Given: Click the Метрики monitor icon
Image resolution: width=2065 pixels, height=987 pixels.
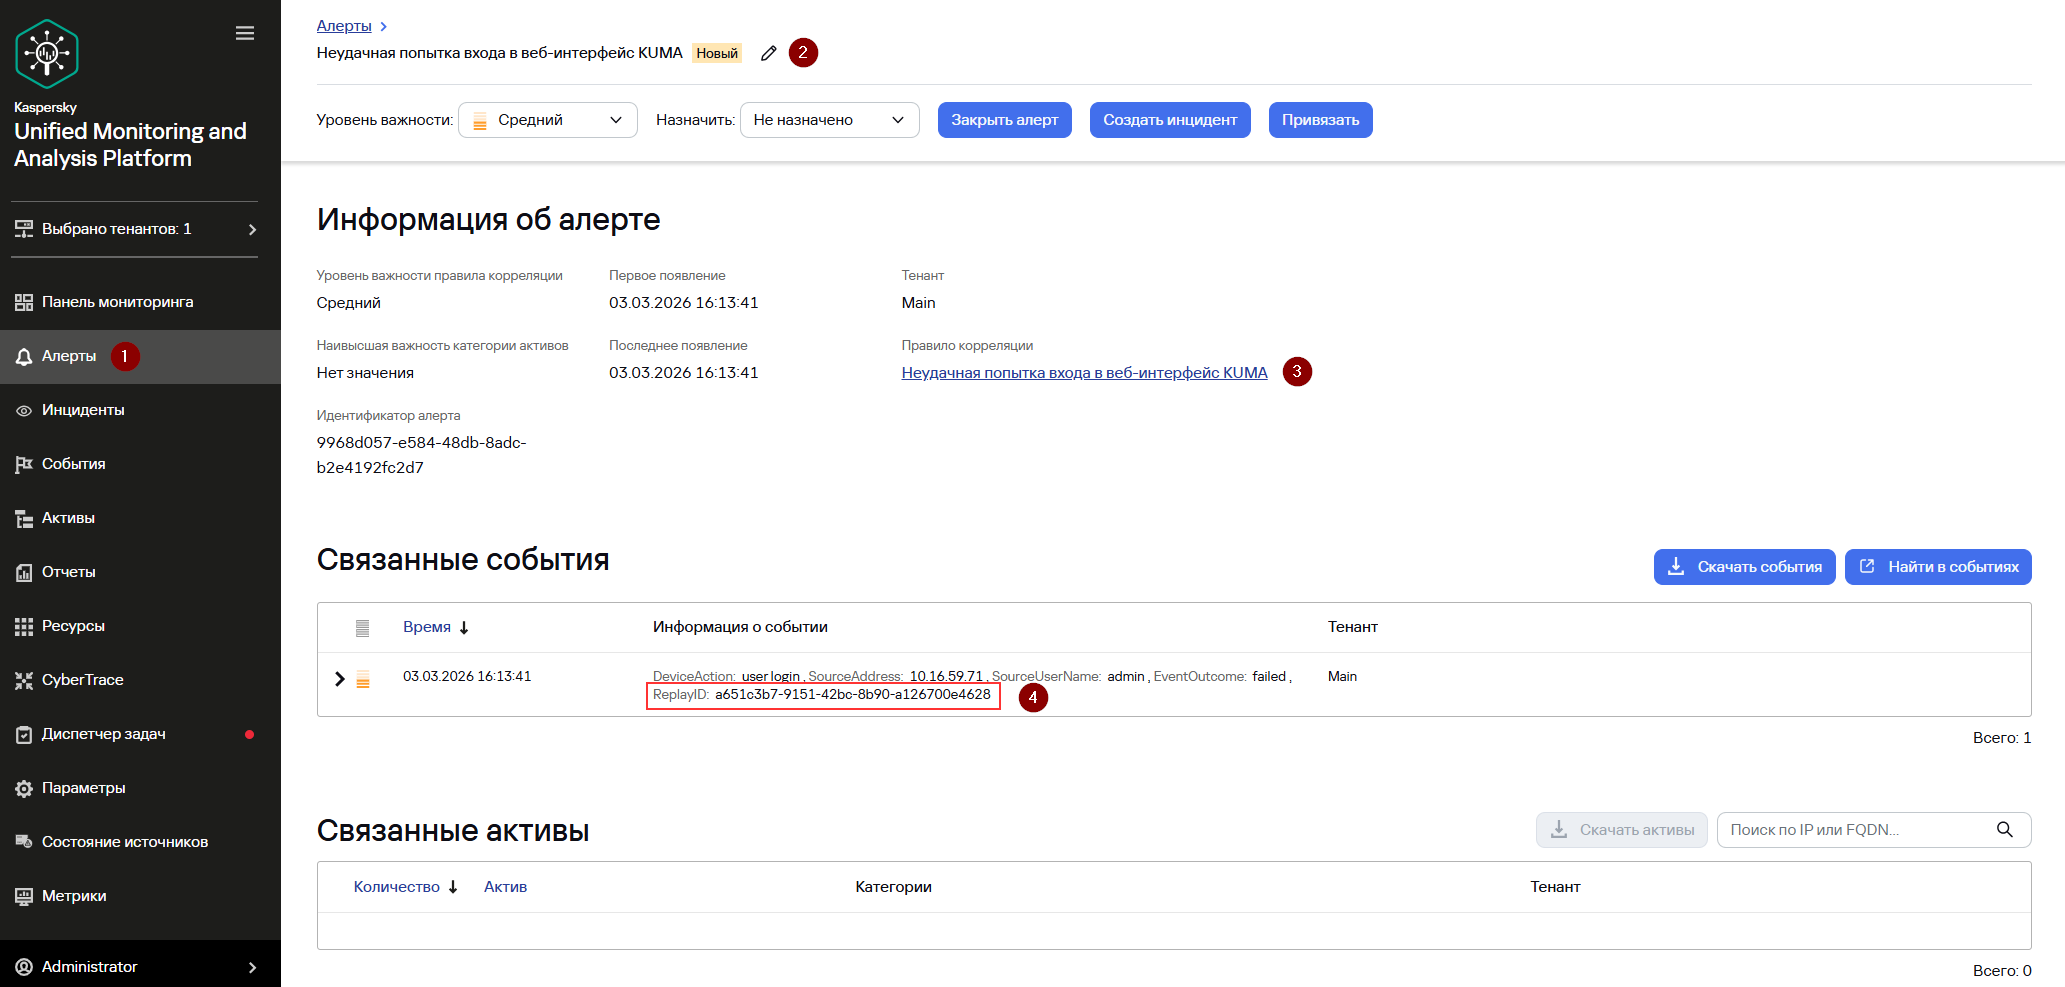Looking at the screenshot, I should (24, 896).
